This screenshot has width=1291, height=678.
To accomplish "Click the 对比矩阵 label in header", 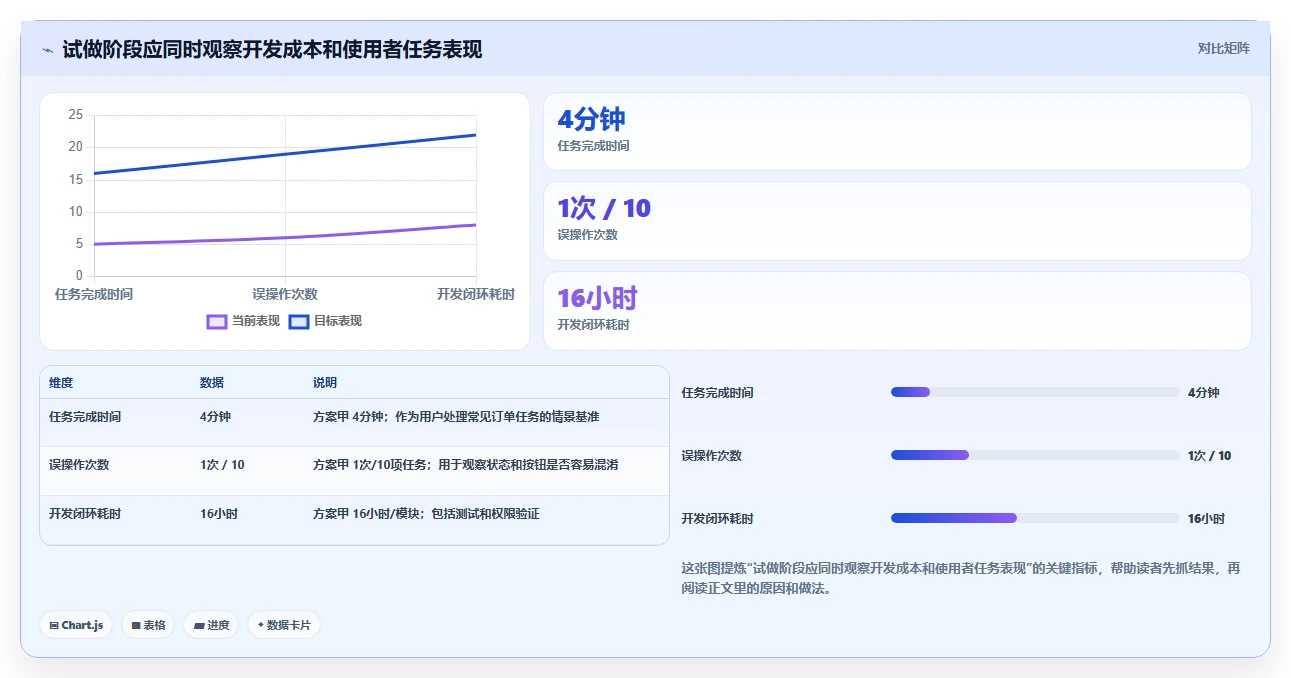I will click(x=1223, y=48).
